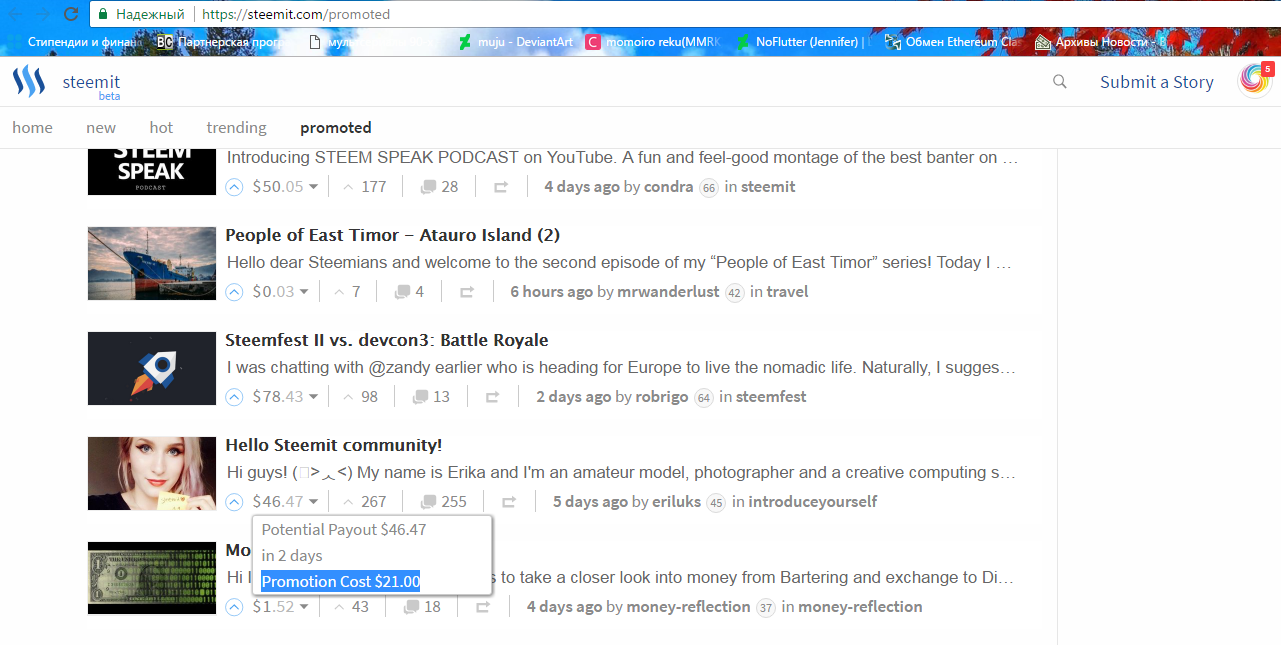Switch to the new tab
The height and width of the screenshot is (645, 1281).
tap(101, 128)
